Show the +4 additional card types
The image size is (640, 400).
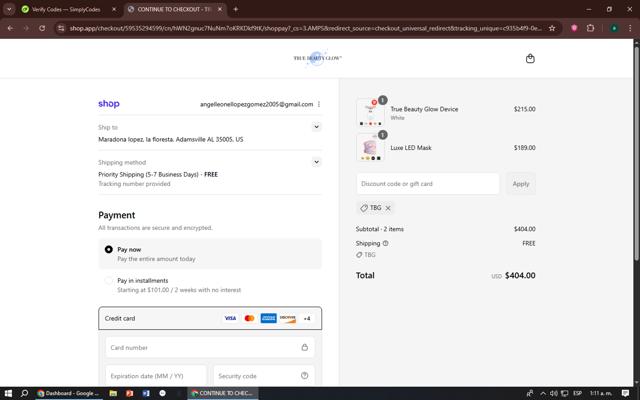click(x=307, y=318)
